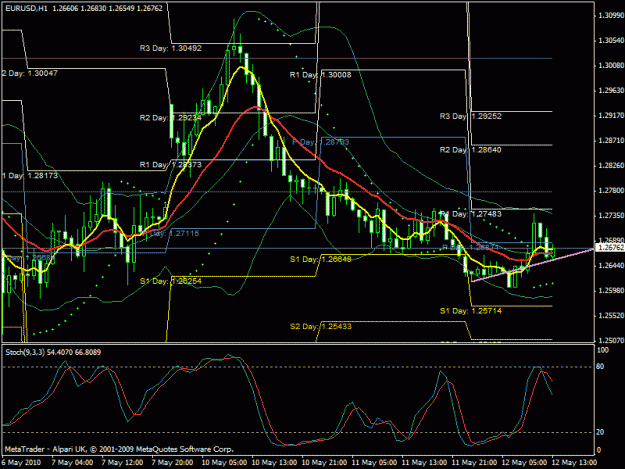The image size is (625, 469).
Task: Click the 1.27350 price axis value
Action: [x=611, y=216]
